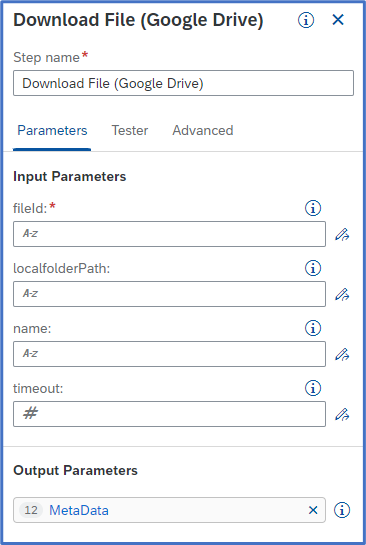This screenshot has width=366, height=545.
Task: Select the Parameters tab
Action: [x=52, y=130]
